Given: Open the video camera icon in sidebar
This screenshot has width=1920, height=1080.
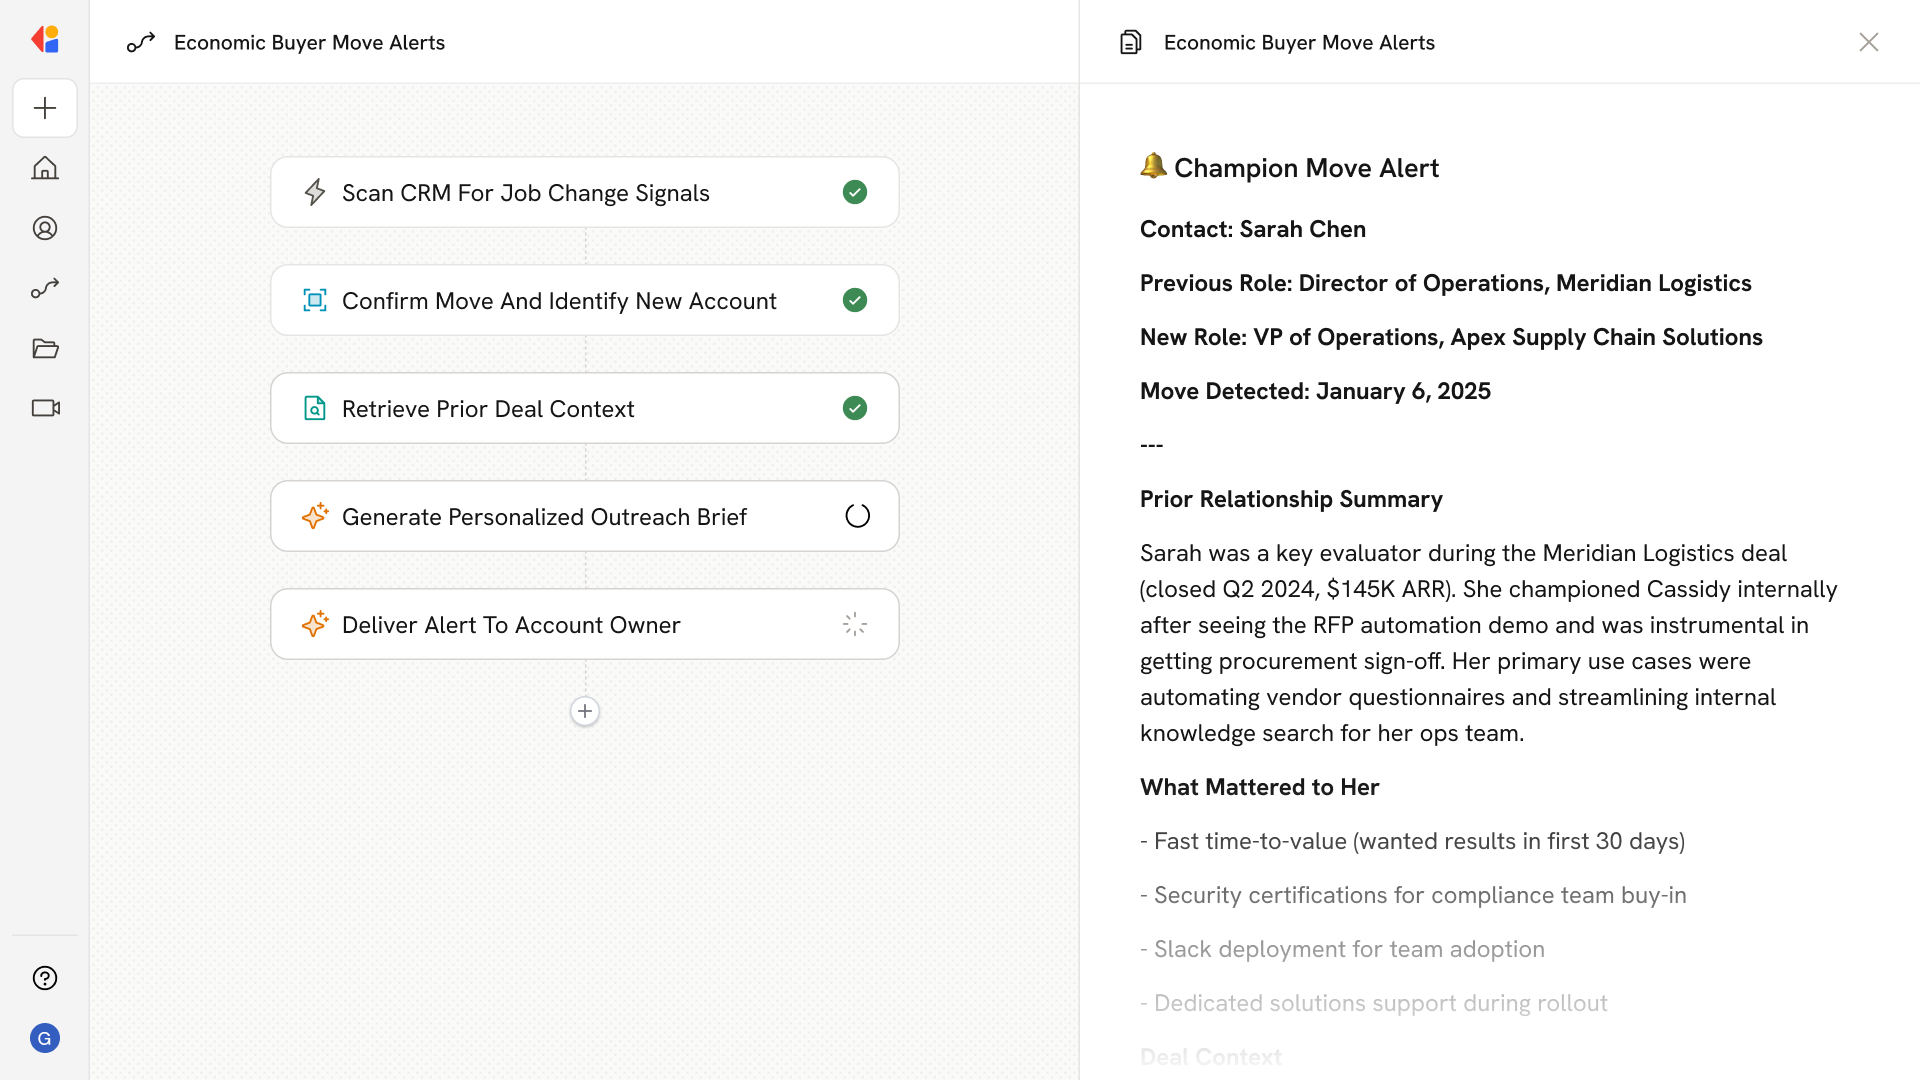Looking at the screenshot, I should (45, 408).
